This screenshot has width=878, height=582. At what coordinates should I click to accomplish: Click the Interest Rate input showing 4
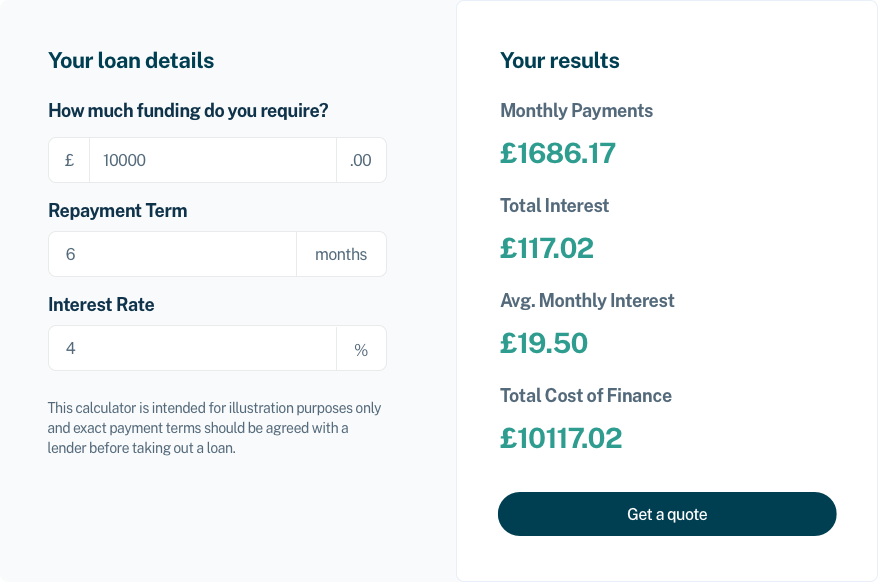(190, 347)
